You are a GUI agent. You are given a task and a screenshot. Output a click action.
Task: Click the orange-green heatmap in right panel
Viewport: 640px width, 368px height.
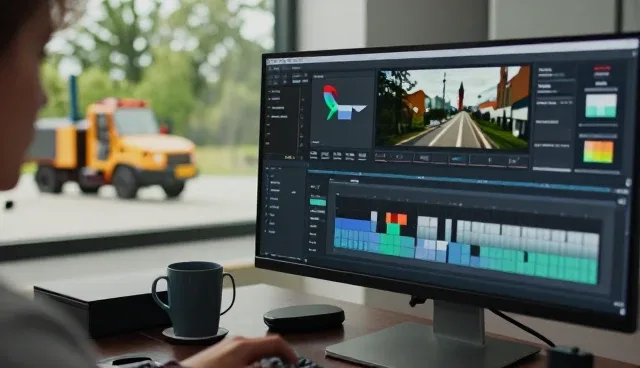pos(598,152)
